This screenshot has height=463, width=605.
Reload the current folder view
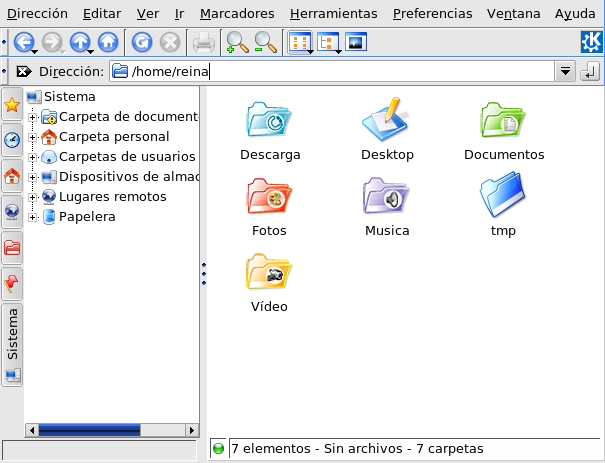[142, 42]
